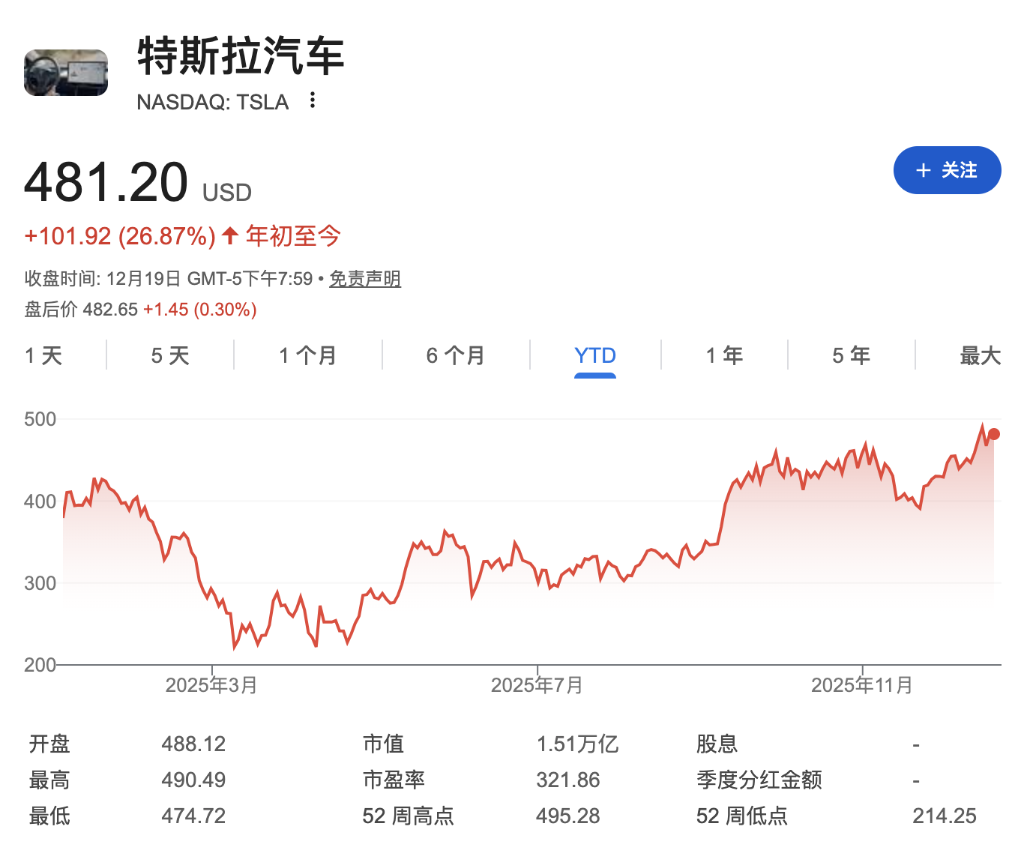Screen dimensions: 1024x851
Task: Open the three-dot menu beside NASDAQ: TSLA
Action: click(311, 101)
